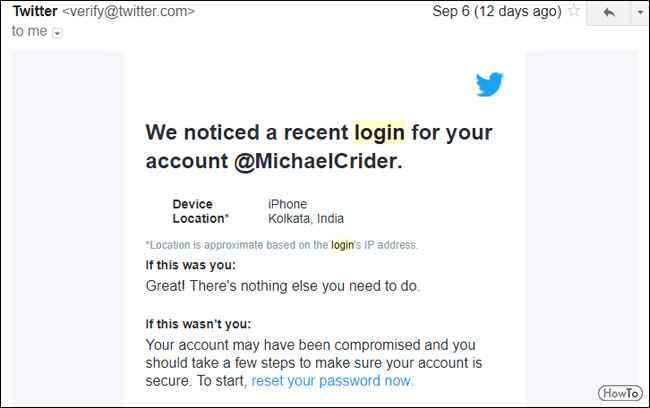This screenshot has width=650, height=408.
Task: Click the reply arrow button
Action: coord(609,13)
